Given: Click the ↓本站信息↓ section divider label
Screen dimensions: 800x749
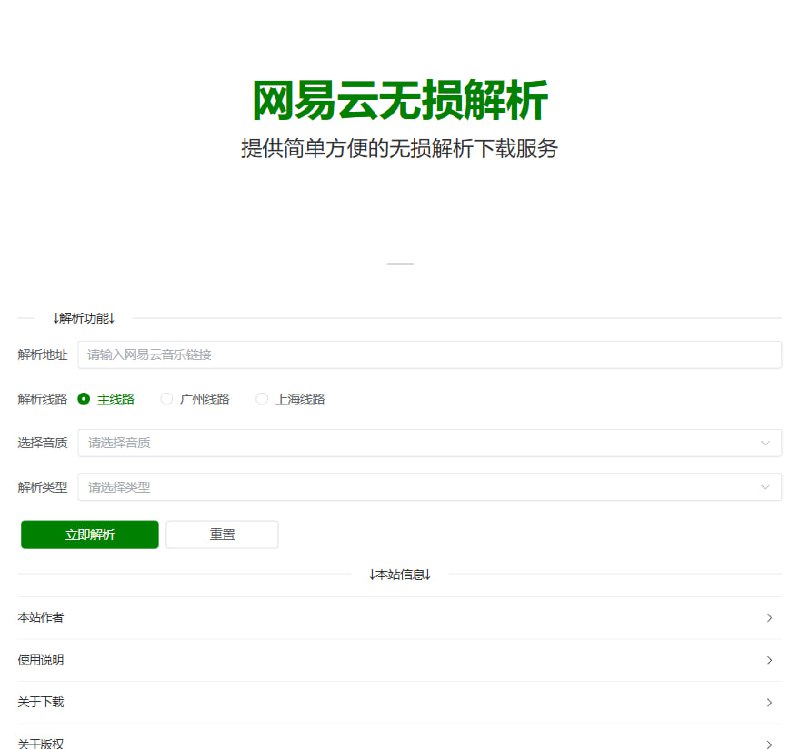Looking at the screenshot, I should [400, 575].
